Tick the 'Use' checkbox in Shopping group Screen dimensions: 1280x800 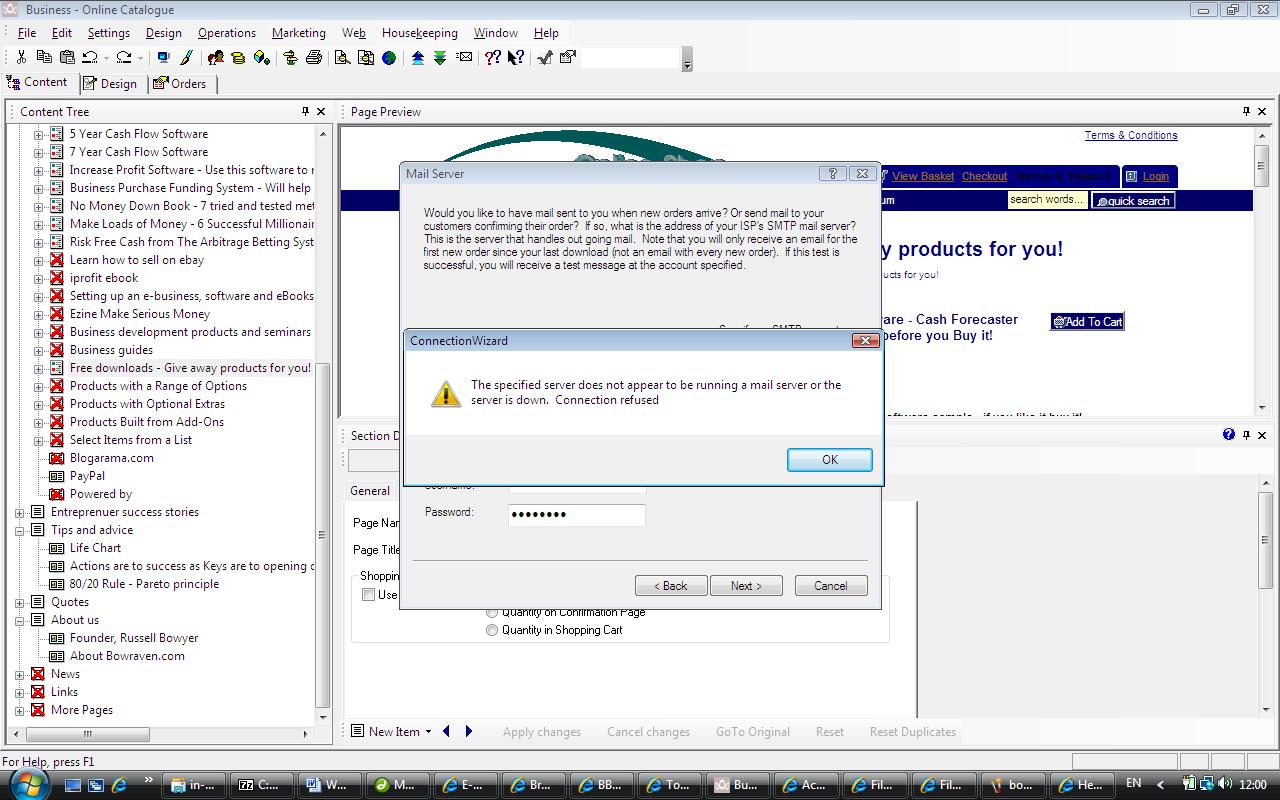[x=369, y=595]
